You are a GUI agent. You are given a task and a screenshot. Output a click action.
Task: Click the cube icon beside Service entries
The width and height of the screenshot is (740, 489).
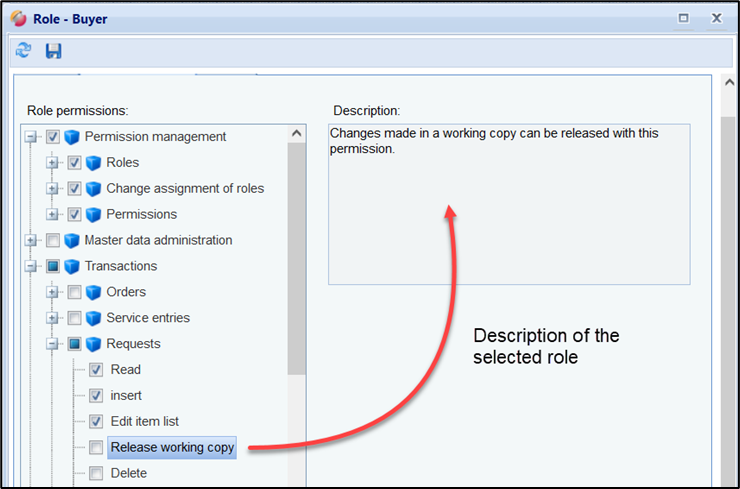pyautogui.click(x=94, y=318)
